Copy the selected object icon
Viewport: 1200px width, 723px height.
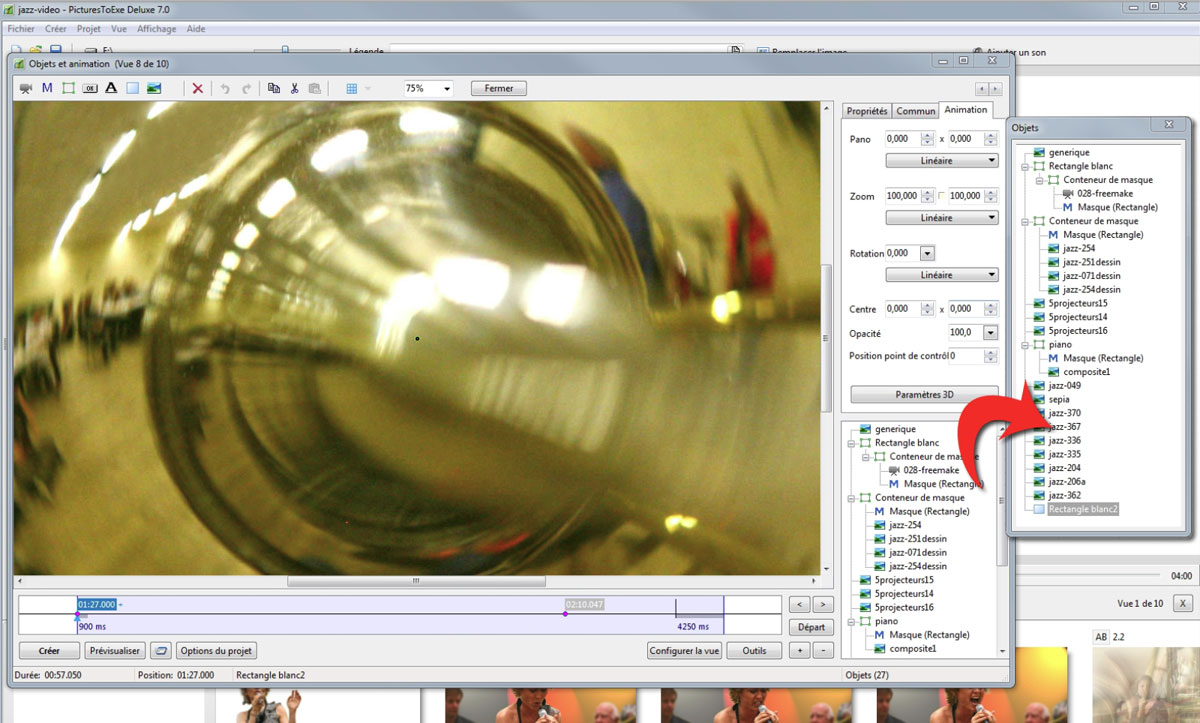tap(274, 88)
